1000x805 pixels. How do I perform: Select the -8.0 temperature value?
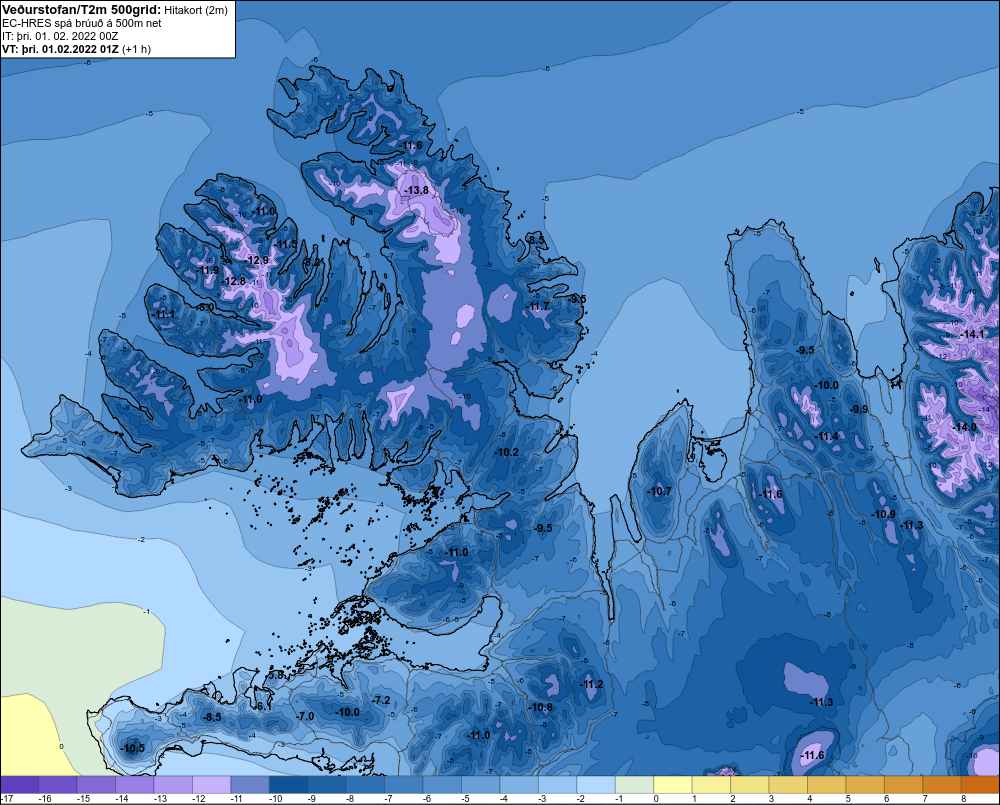(x=205, y=307)
